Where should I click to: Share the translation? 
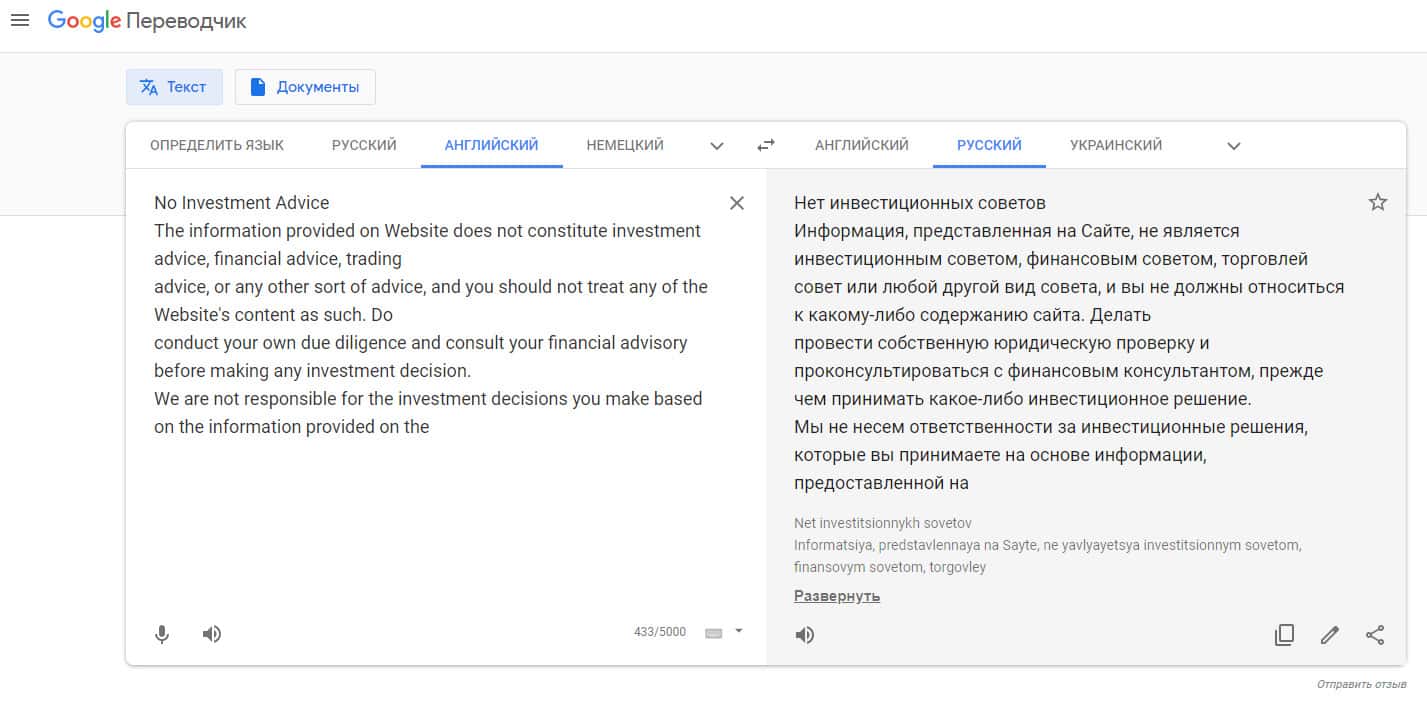click(1375, 635)
